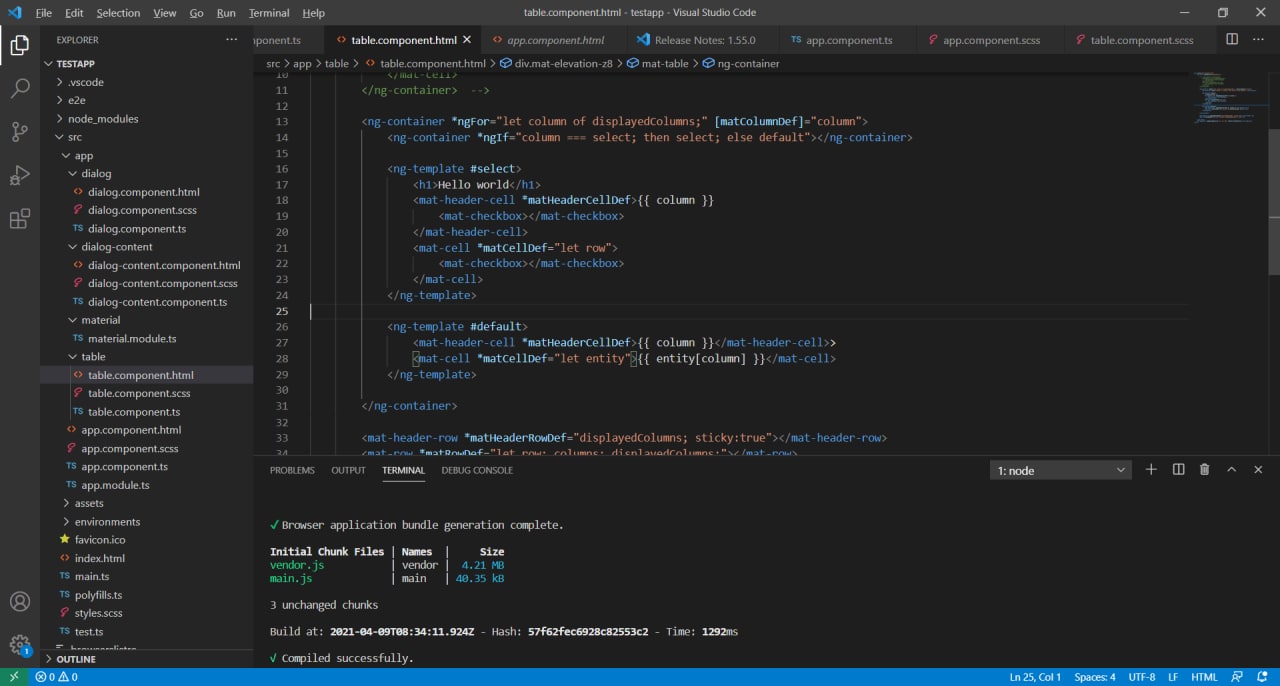1280x686 pixels.
Task: Click the Manage gear icon
Action: click(x=19, y=645)
